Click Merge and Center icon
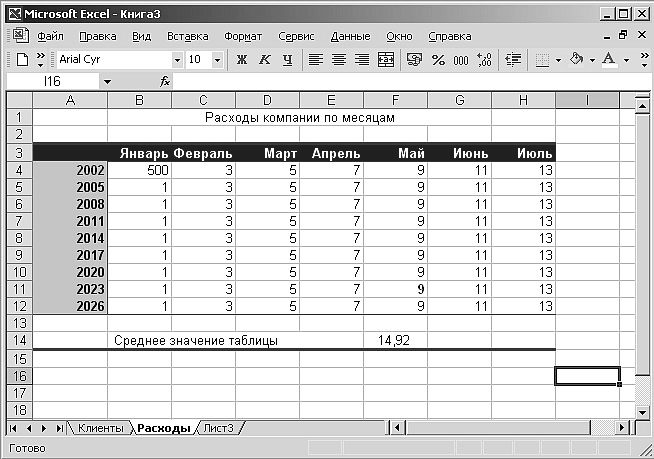Screen dimensions: 654x459 [385, 60]
